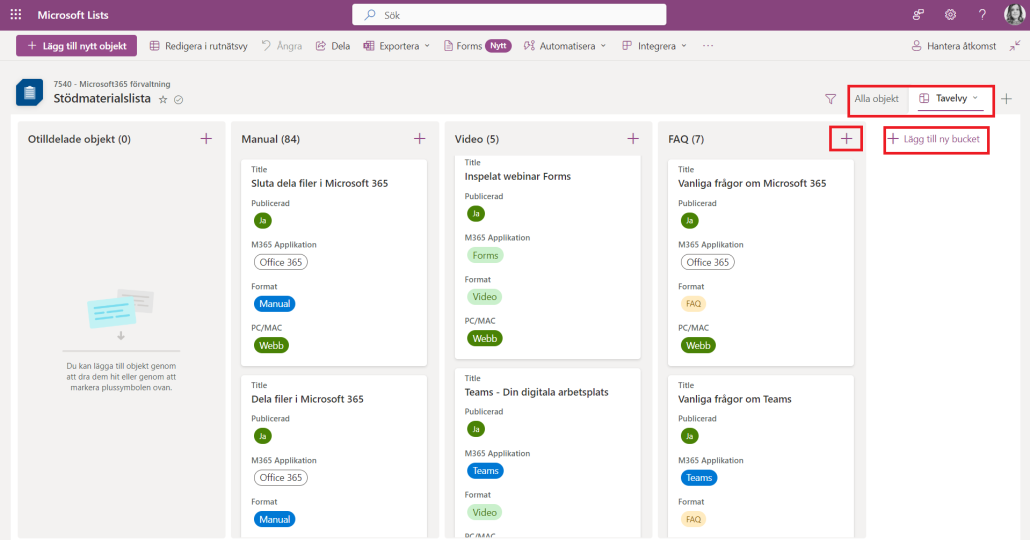Viewport: 1030px width, 540px height.
Task: Open card Sluta dela filer i Microsoft 365
Action: (x=334, y=263)
